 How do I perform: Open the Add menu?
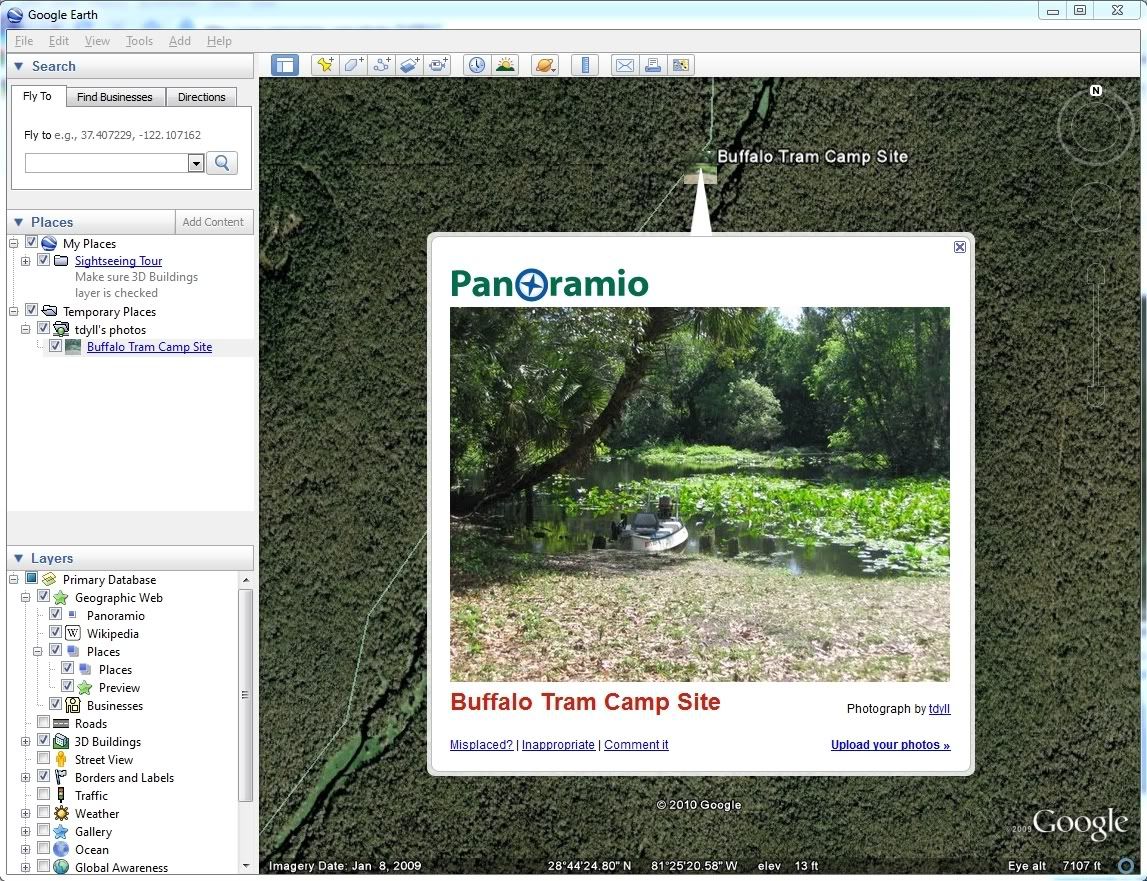click(180, 41)
